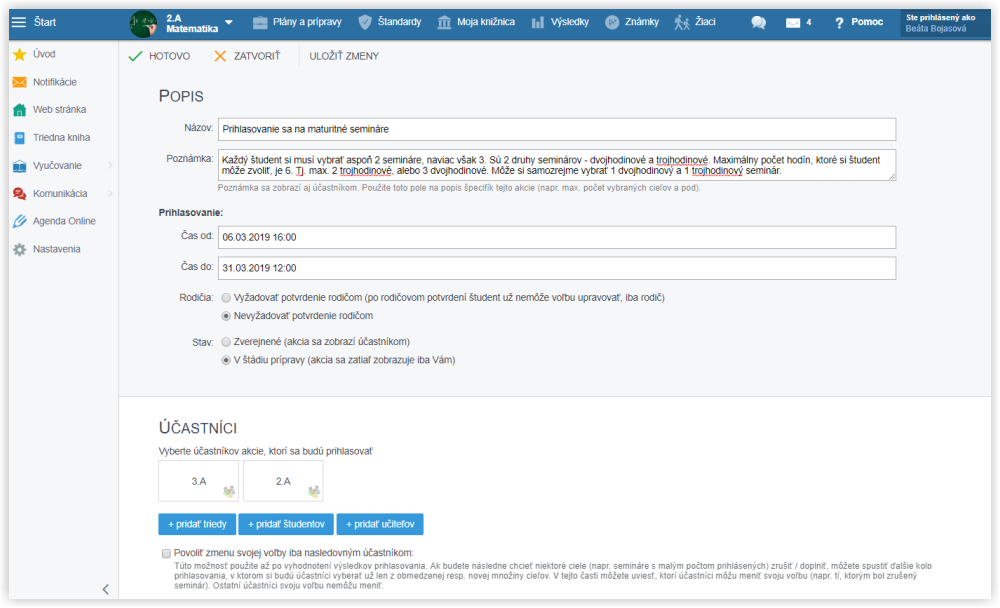Screen dimensions: 1000x608
Task: Open the Úvod sidebar item
Action: 44,54
